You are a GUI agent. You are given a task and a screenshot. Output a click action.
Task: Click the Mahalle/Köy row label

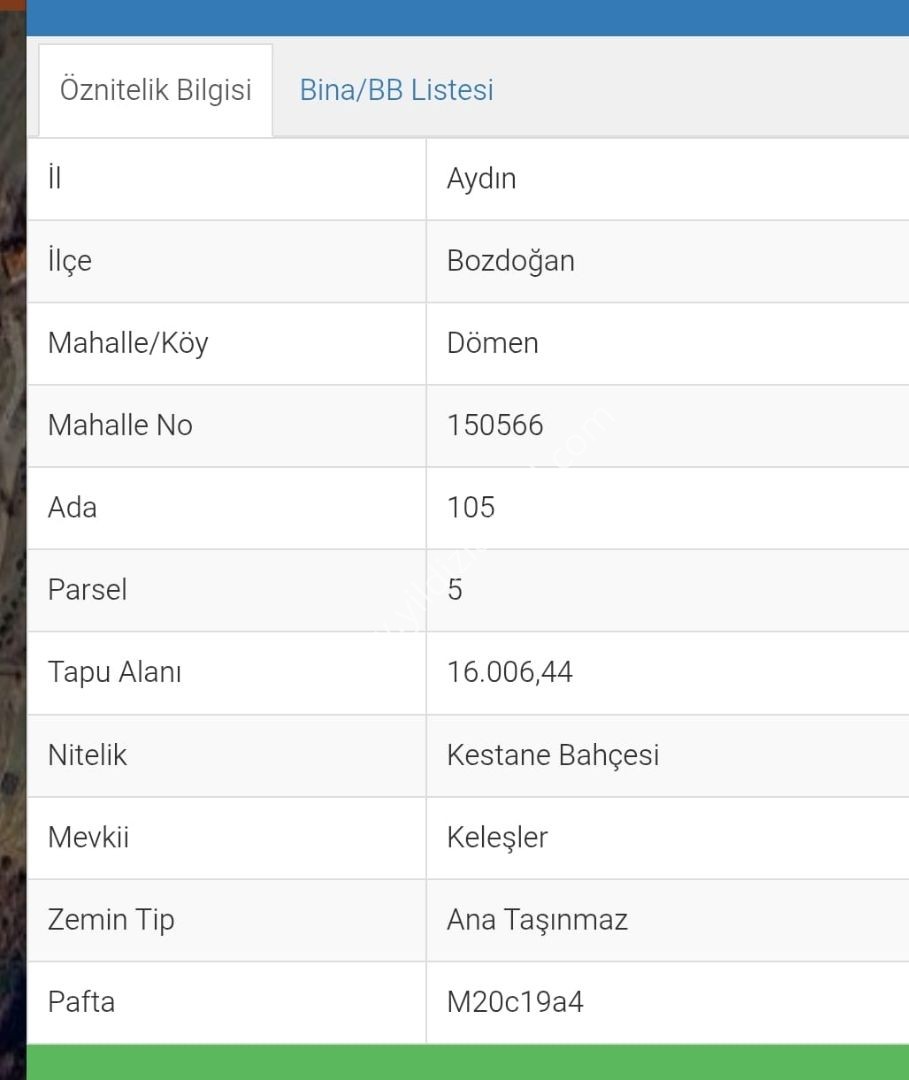click(128, 343)
